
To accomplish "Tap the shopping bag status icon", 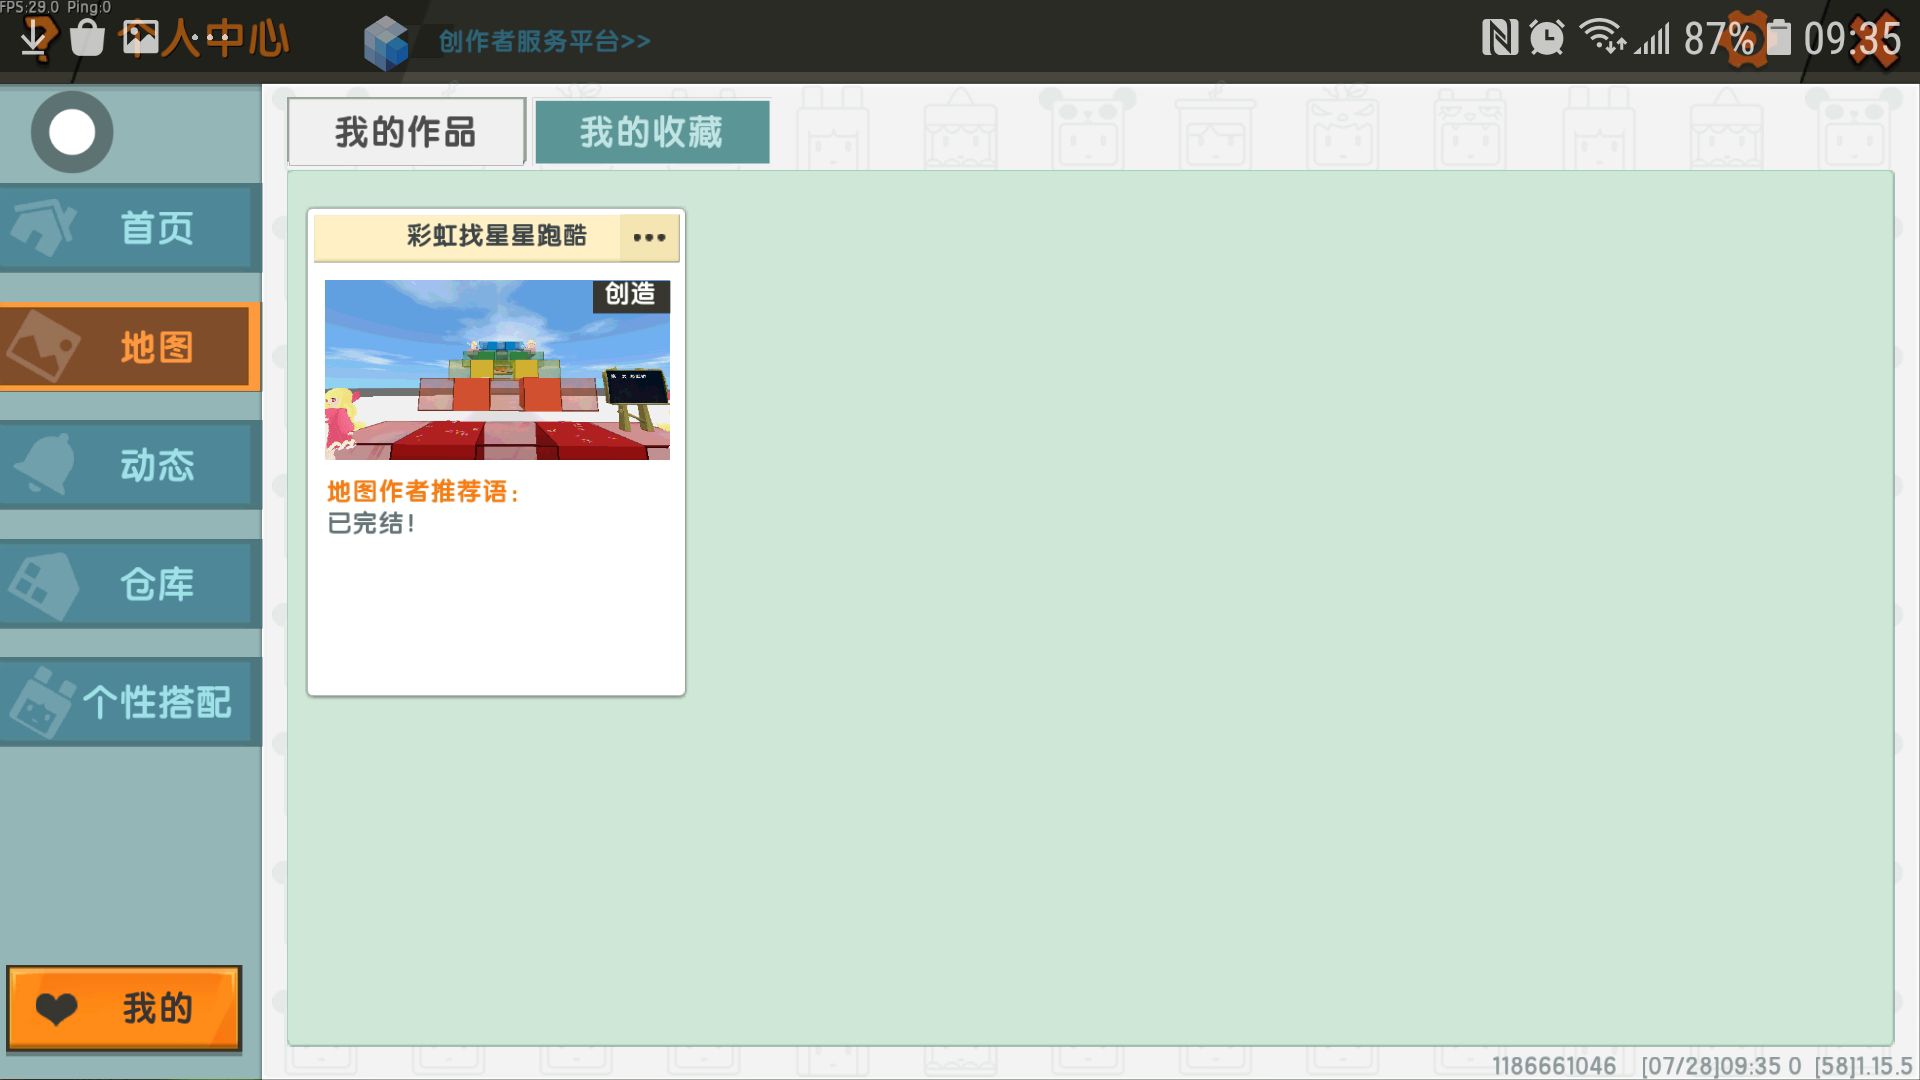I will tap(88, 39).
